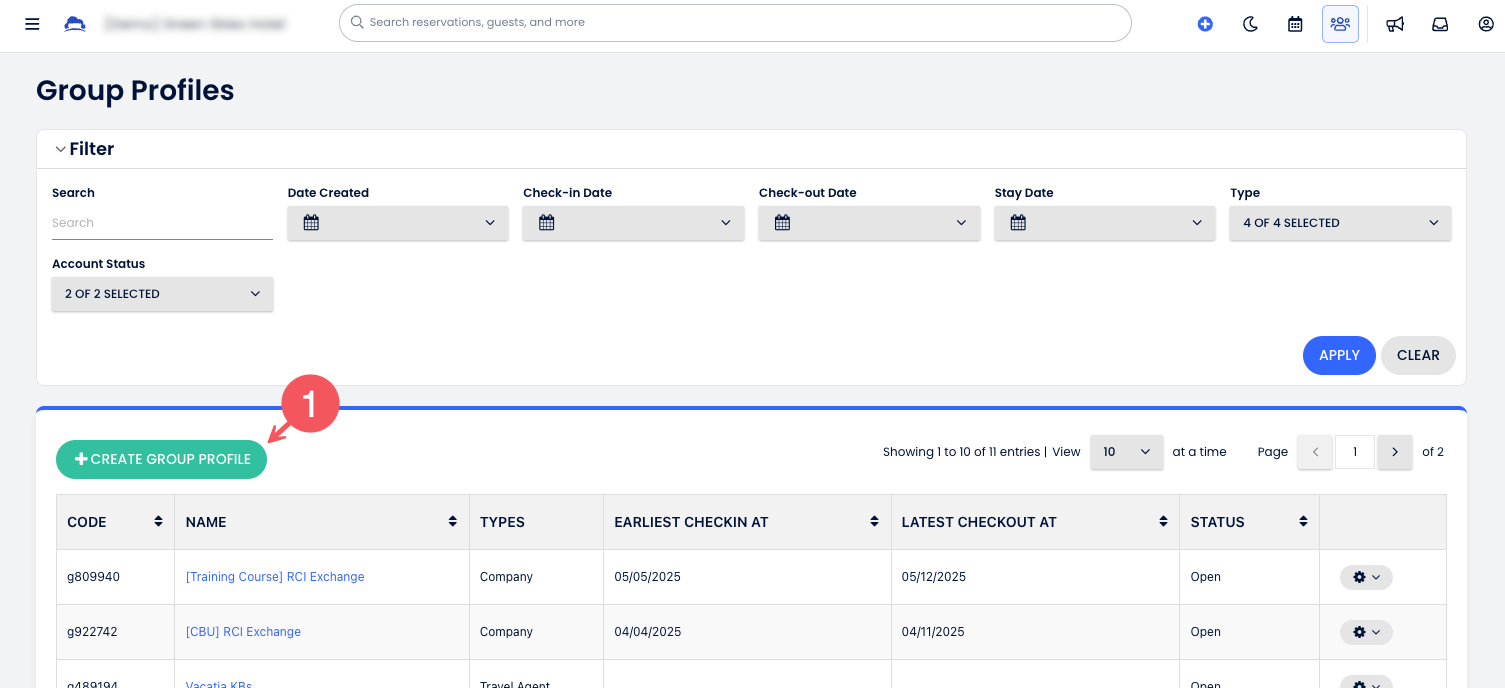The height and width of the screenshot is (688, 1505).
Task: Open the Check-in Date picker
Action: (x=633, y=223)
